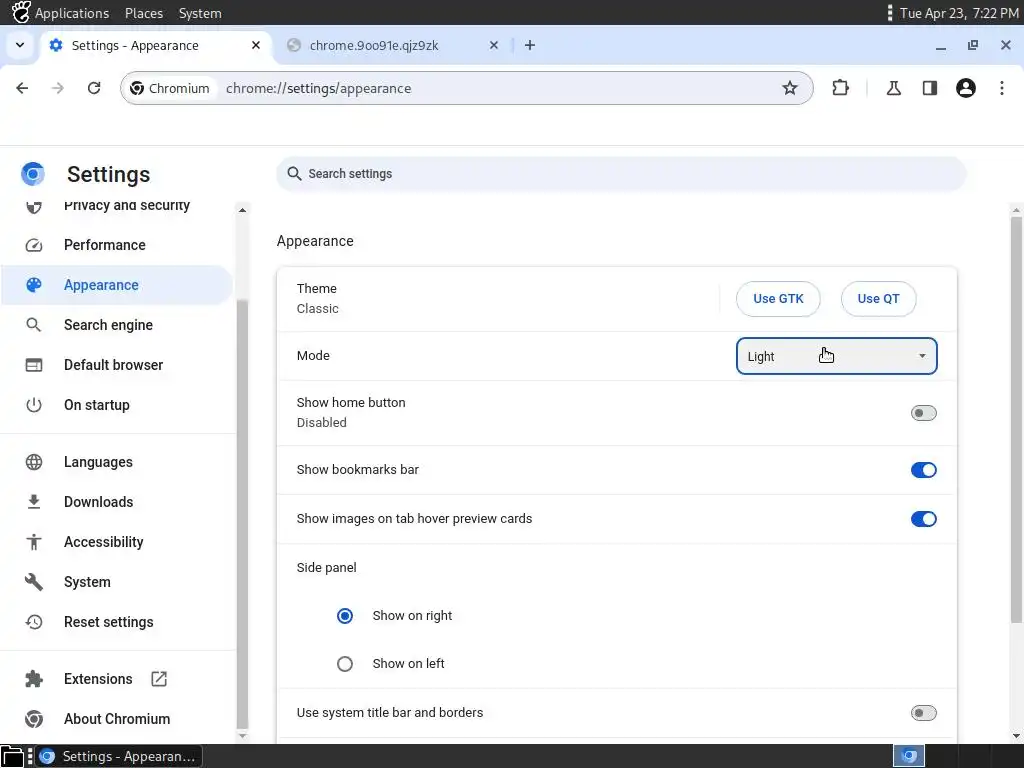Click the On startup power icon
1024x768 pixels.
(x=34, y=405)
